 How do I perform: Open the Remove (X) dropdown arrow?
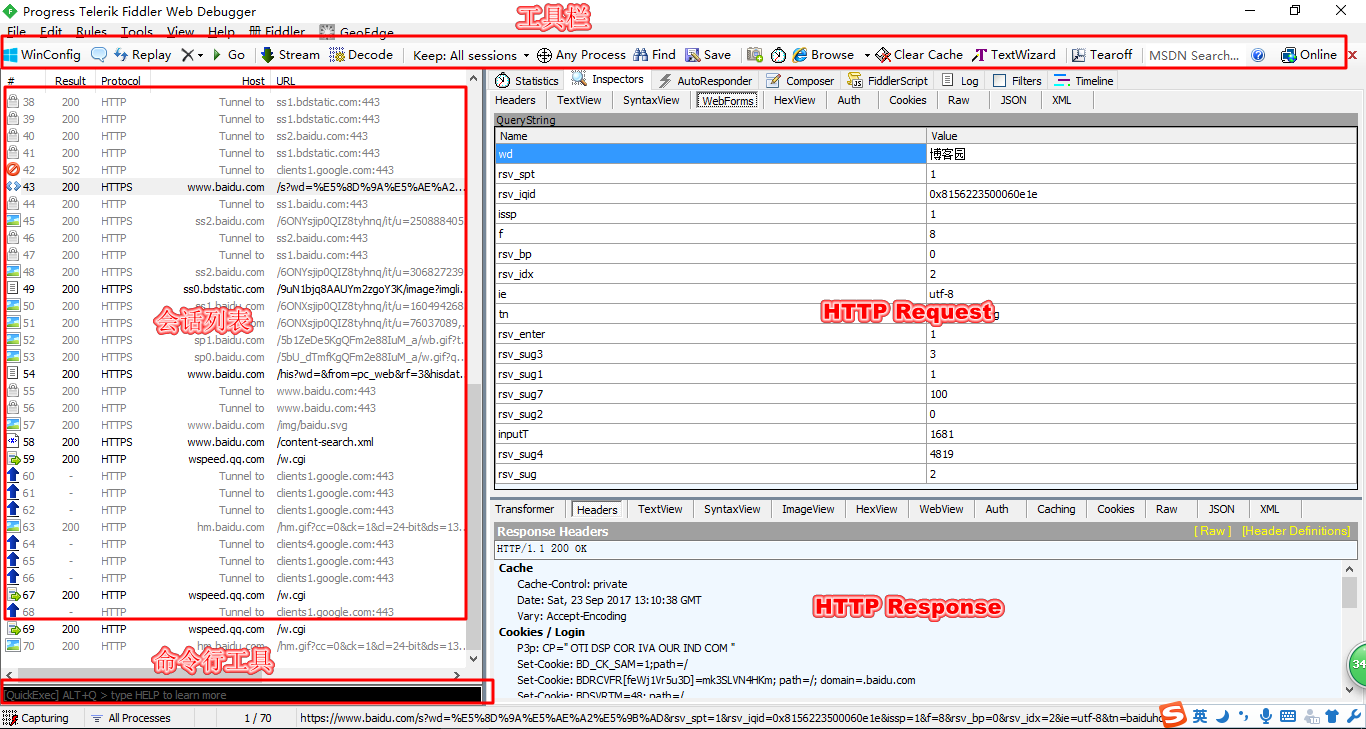[x=200, y=55]
